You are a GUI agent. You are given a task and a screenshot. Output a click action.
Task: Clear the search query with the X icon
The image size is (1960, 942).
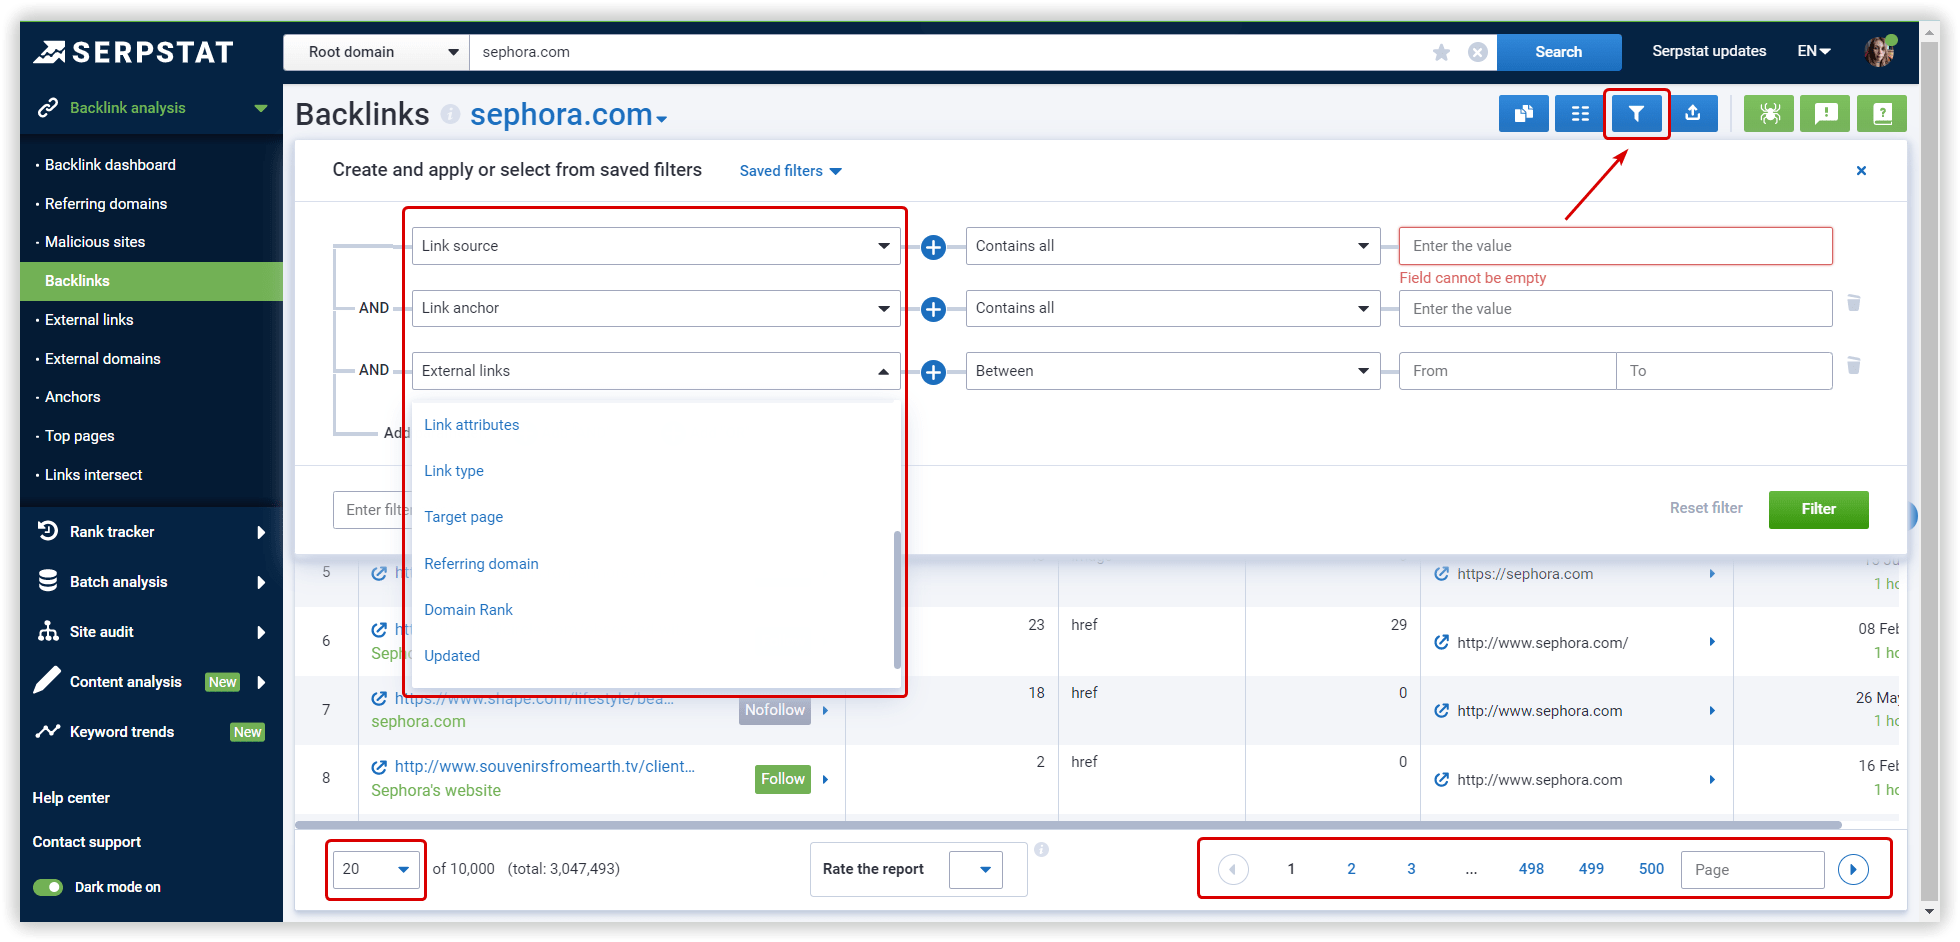pos(1477,51)
